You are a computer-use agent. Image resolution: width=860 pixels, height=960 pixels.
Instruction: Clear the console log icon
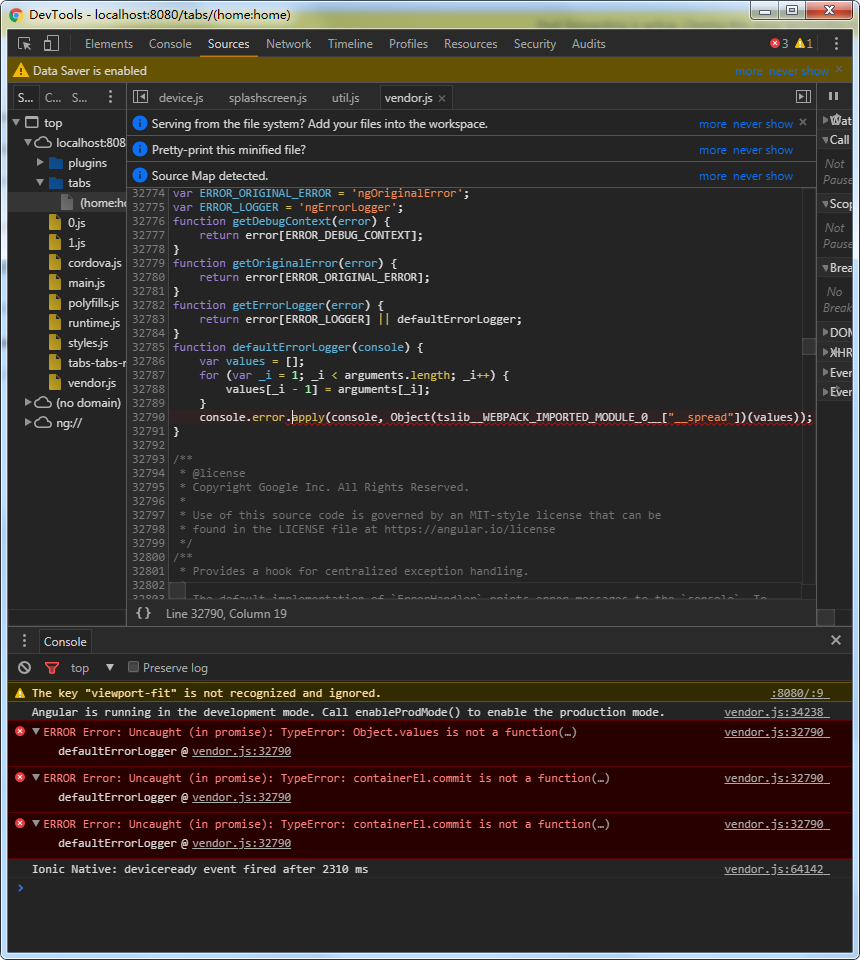point(24,667)
